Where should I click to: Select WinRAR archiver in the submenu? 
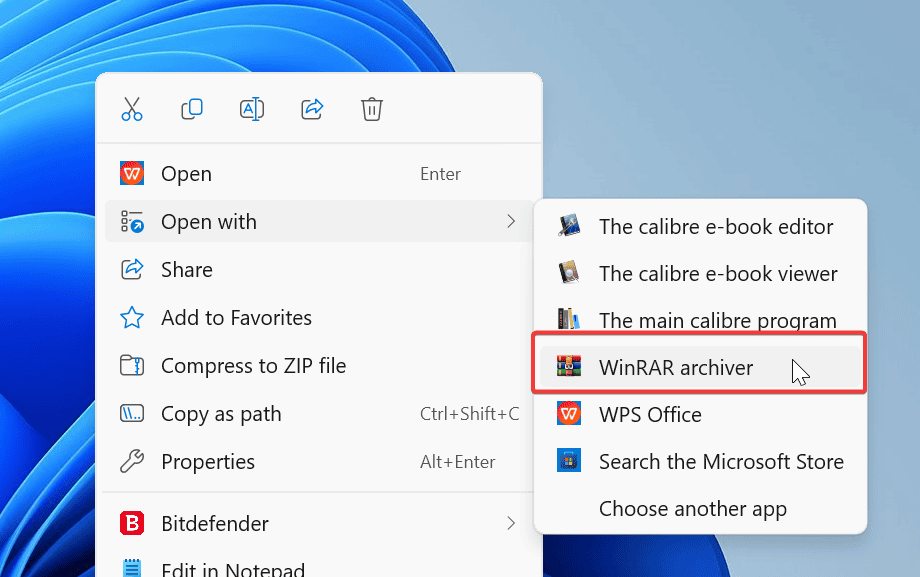700,367
